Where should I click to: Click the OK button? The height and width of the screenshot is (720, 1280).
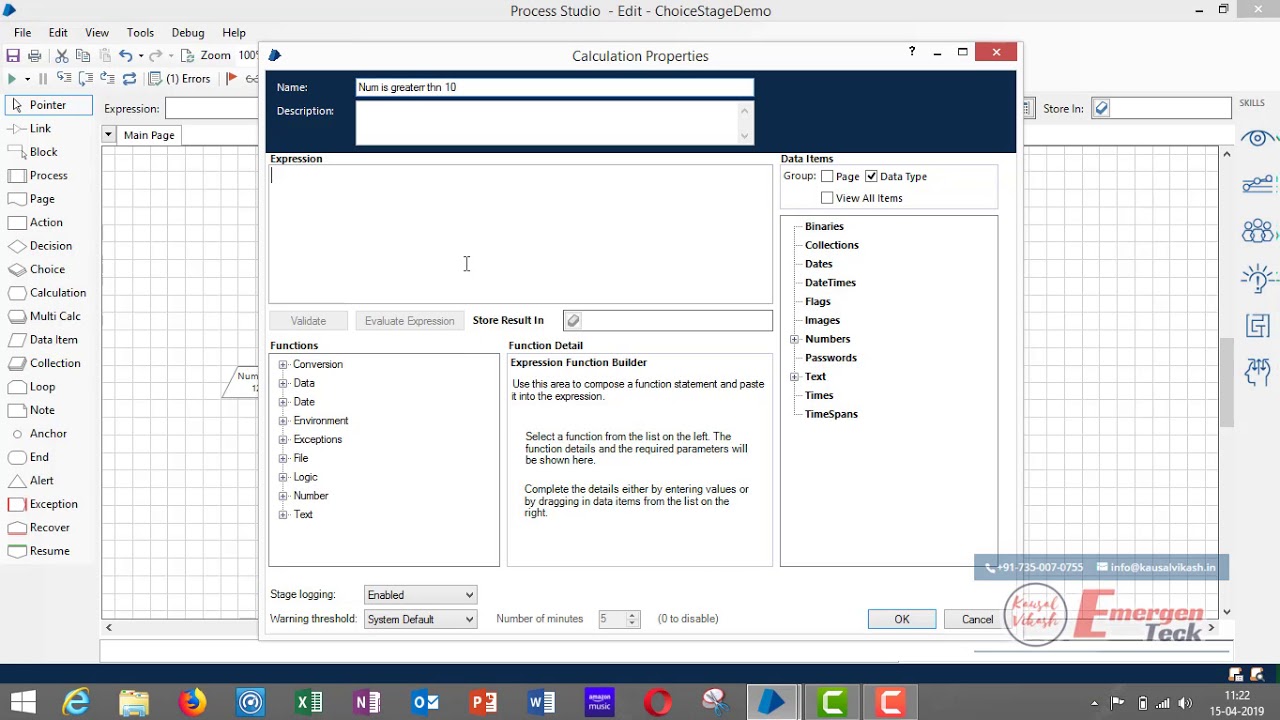coord(902,619)
